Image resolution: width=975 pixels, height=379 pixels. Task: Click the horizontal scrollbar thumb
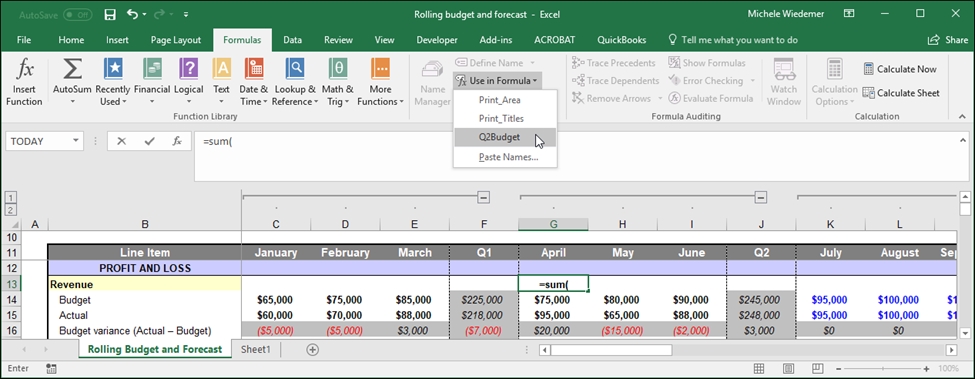pos(611,350)
